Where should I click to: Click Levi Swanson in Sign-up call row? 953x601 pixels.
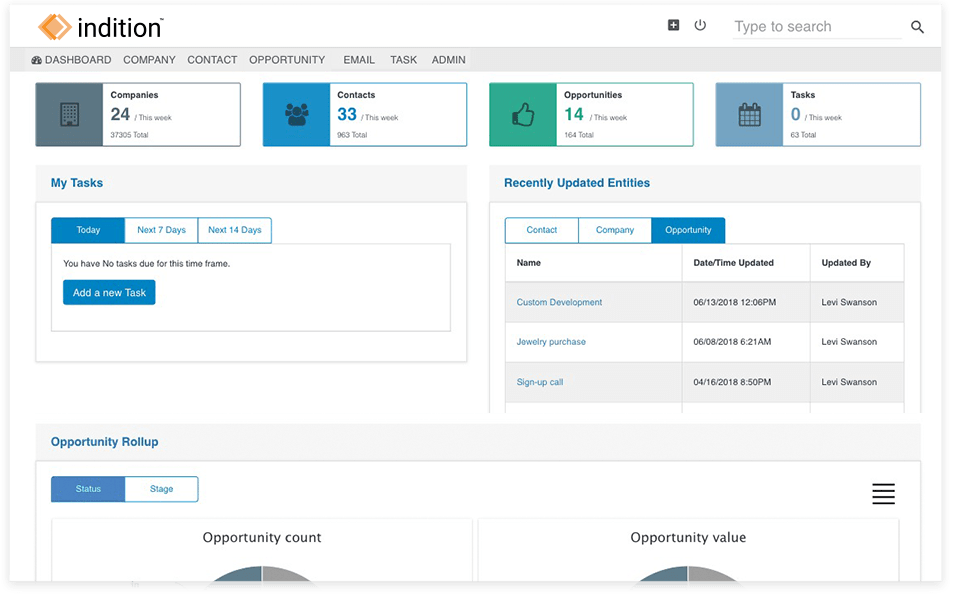point(849,382)
